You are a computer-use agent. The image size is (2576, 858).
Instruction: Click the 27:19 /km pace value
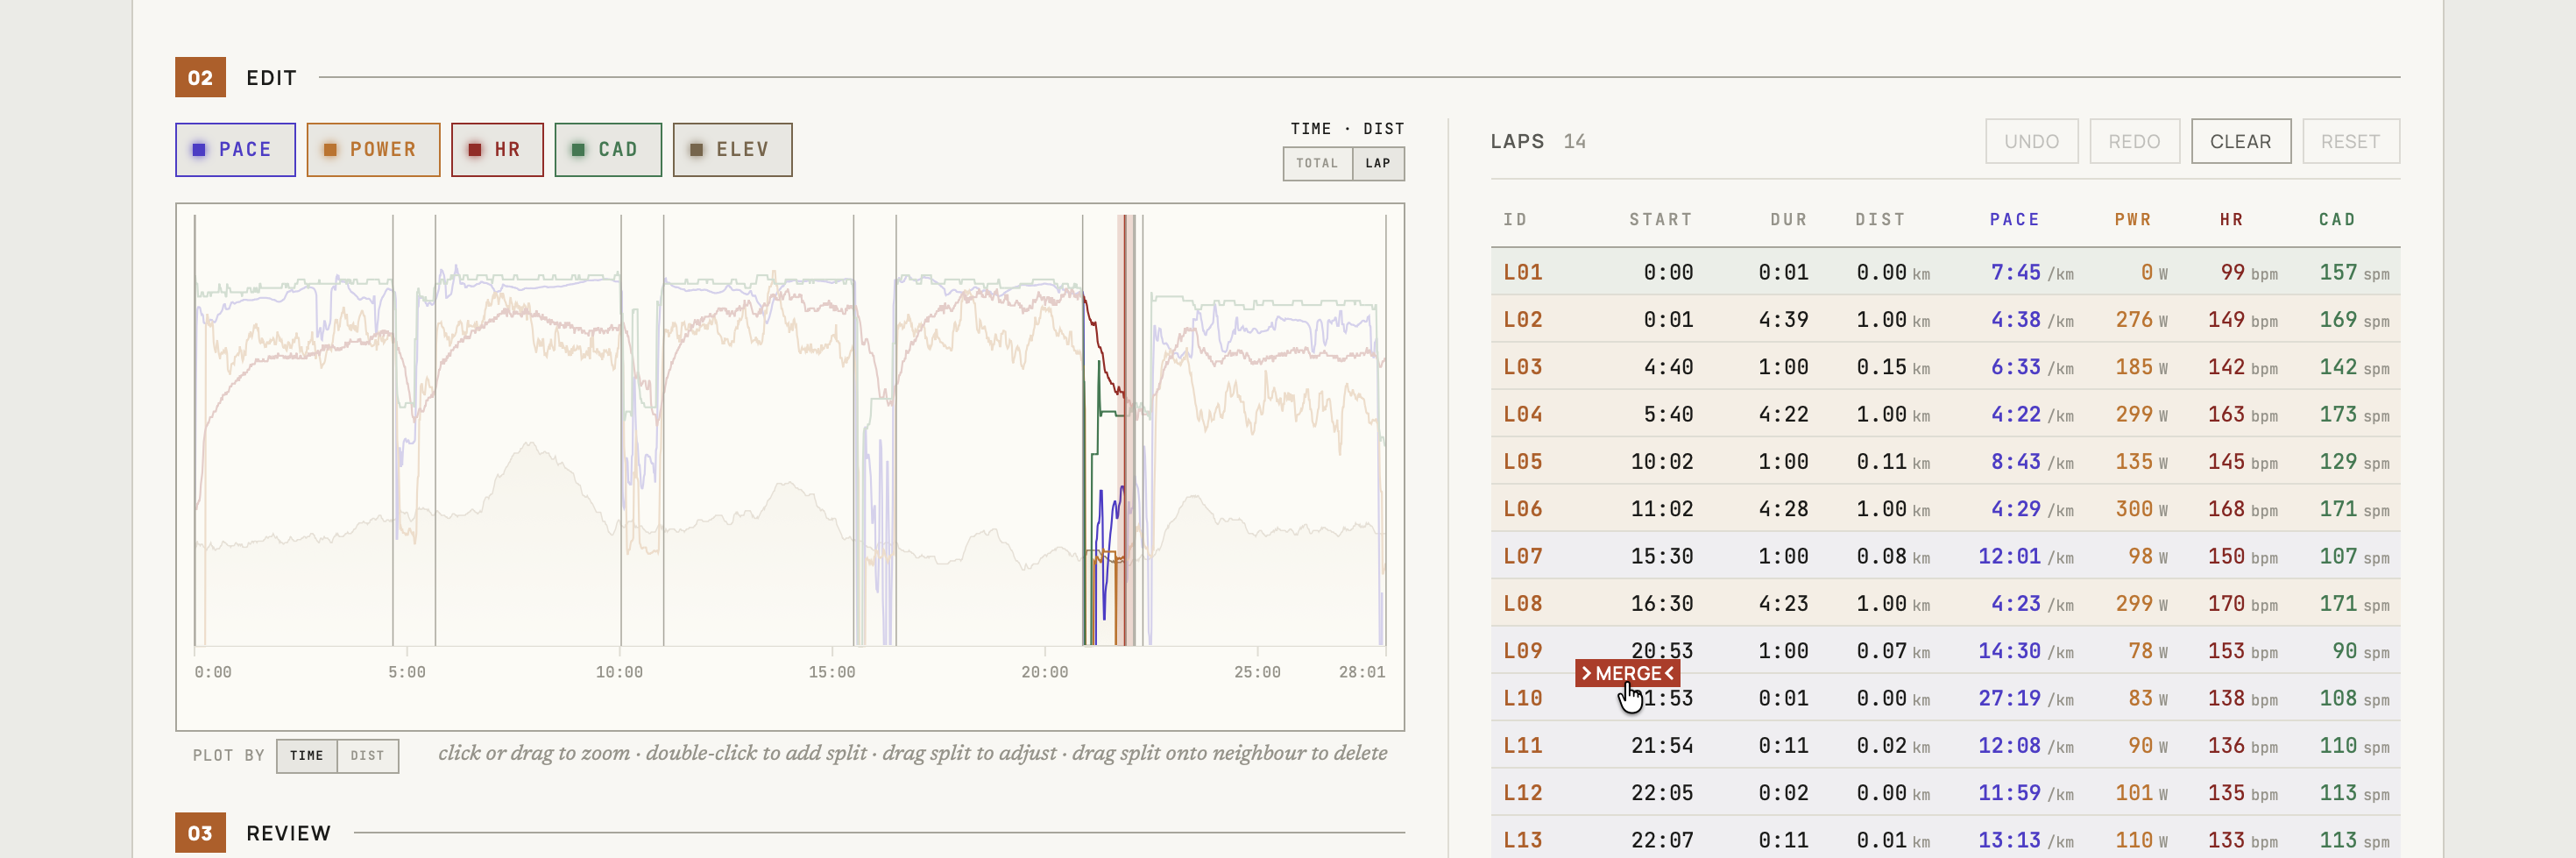tap(2025, 699)
